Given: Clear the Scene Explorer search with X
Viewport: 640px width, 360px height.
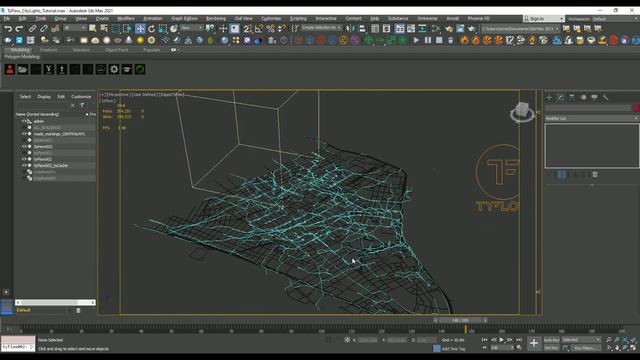Looking at the screenshot, I should point(73,105).
